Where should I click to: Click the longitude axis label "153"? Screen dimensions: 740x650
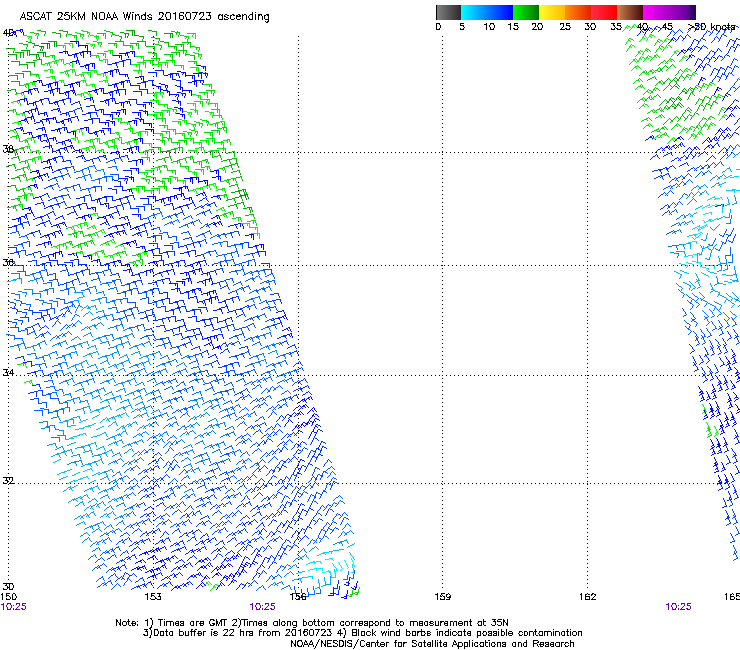[153, 597]
